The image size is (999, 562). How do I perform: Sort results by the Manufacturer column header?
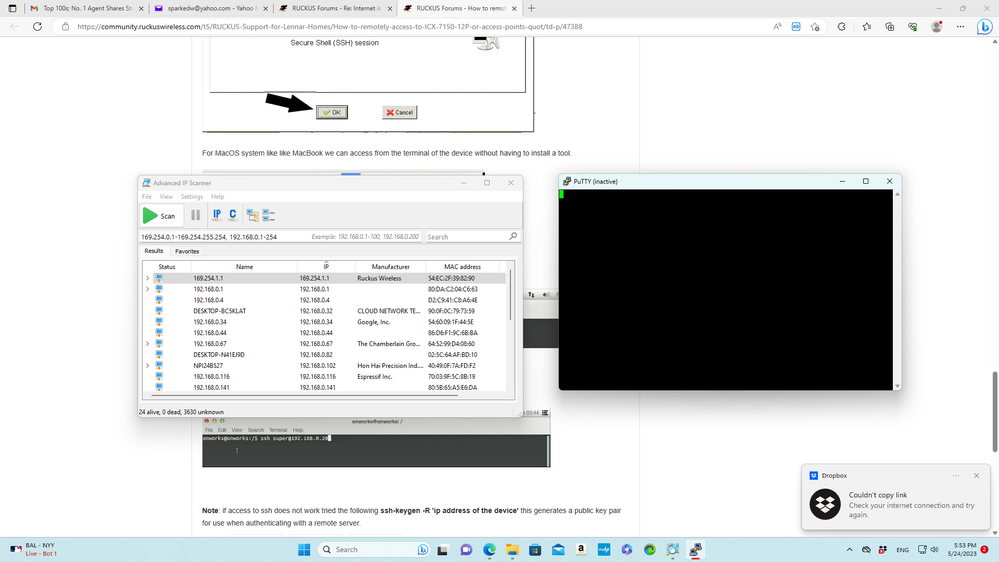tap(391, 267)
